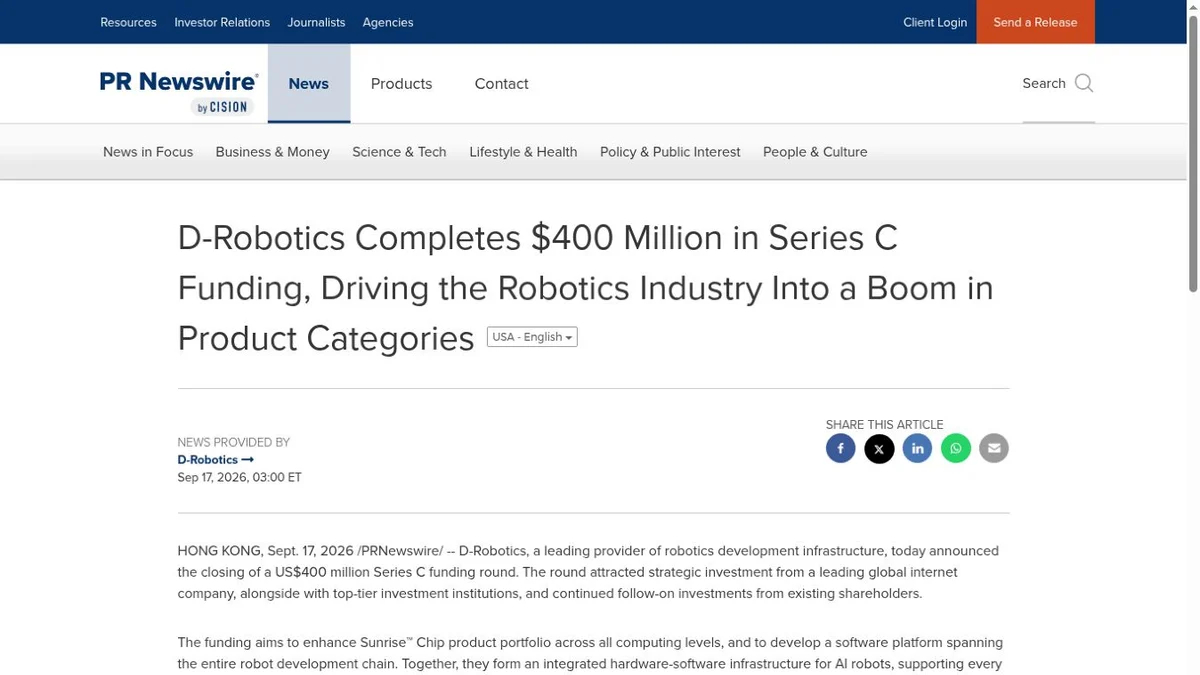
Task: Select Science & Tech category
Action: (x=399, y=152)
